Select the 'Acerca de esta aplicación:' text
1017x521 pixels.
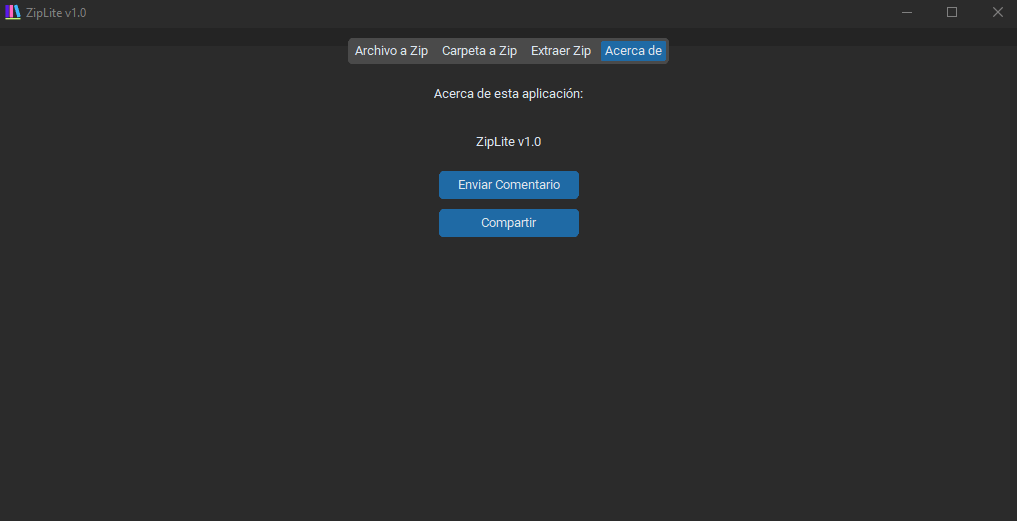pos(508,94)
